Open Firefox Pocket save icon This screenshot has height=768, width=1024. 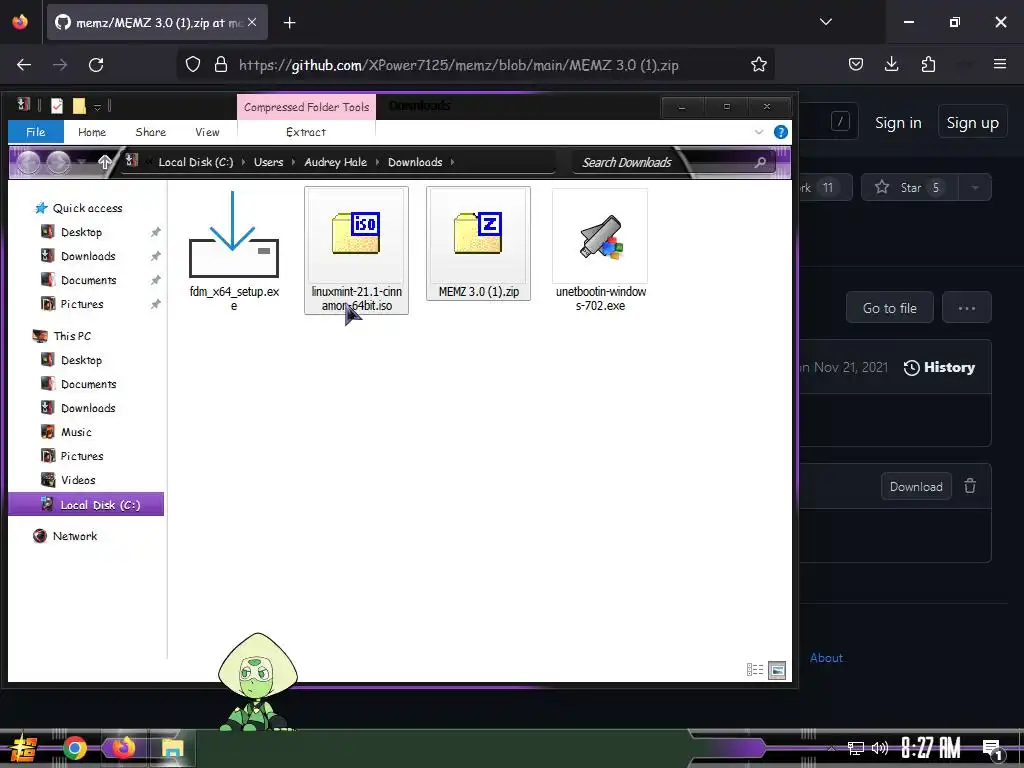tap(856, 65)
